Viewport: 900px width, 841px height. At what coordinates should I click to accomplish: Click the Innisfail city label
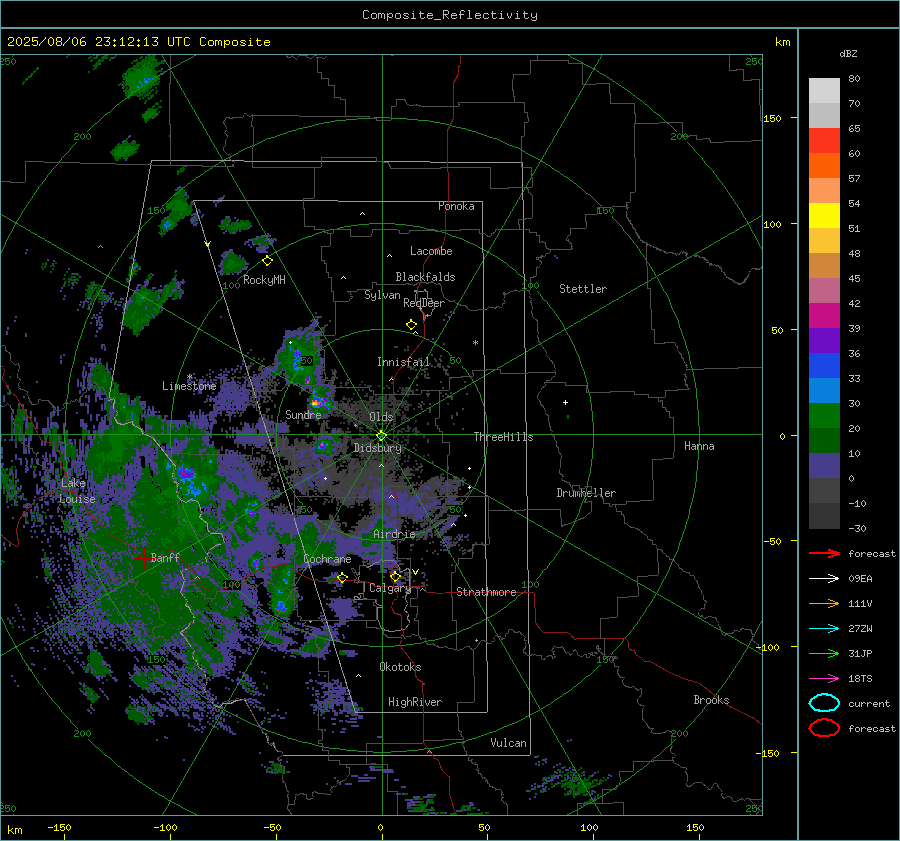[404, 362]
